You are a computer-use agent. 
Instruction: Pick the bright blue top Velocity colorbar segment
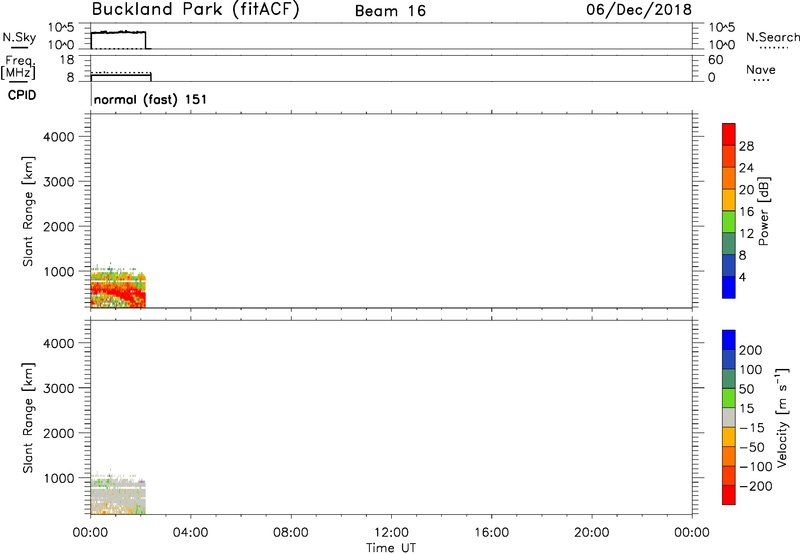click(x=729, y=340)
